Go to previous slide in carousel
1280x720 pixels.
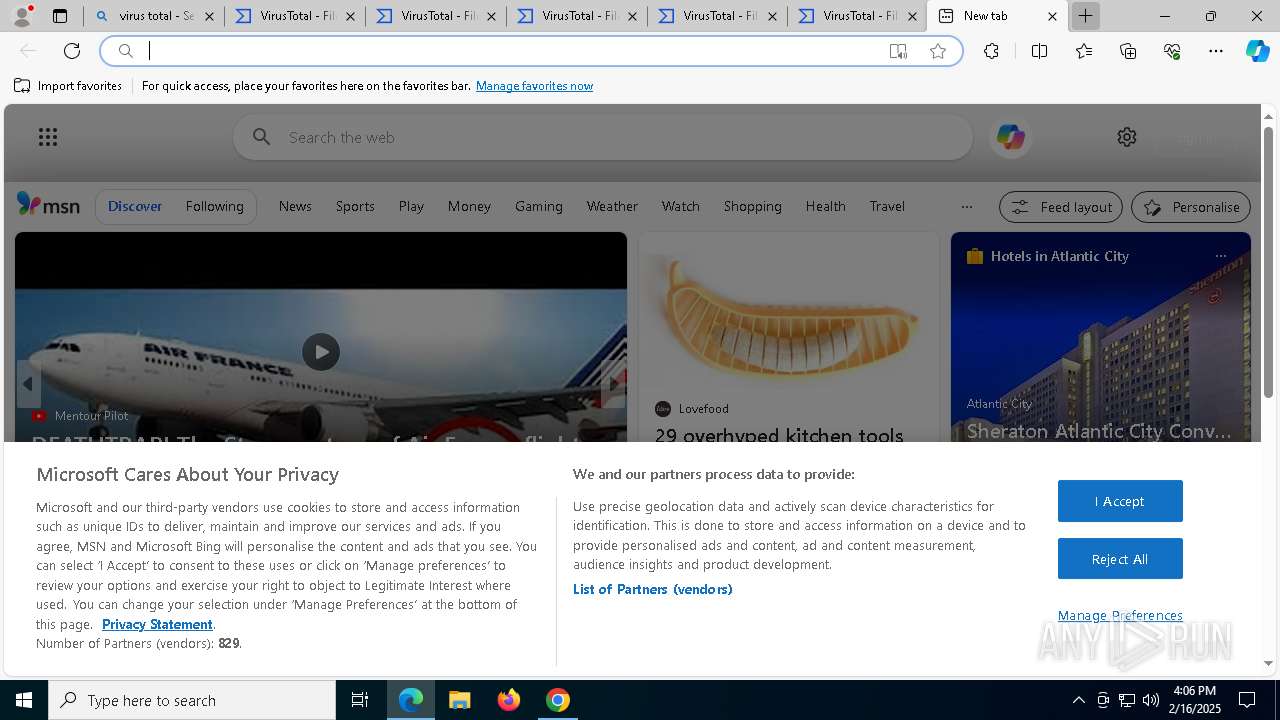coord(28,384)
